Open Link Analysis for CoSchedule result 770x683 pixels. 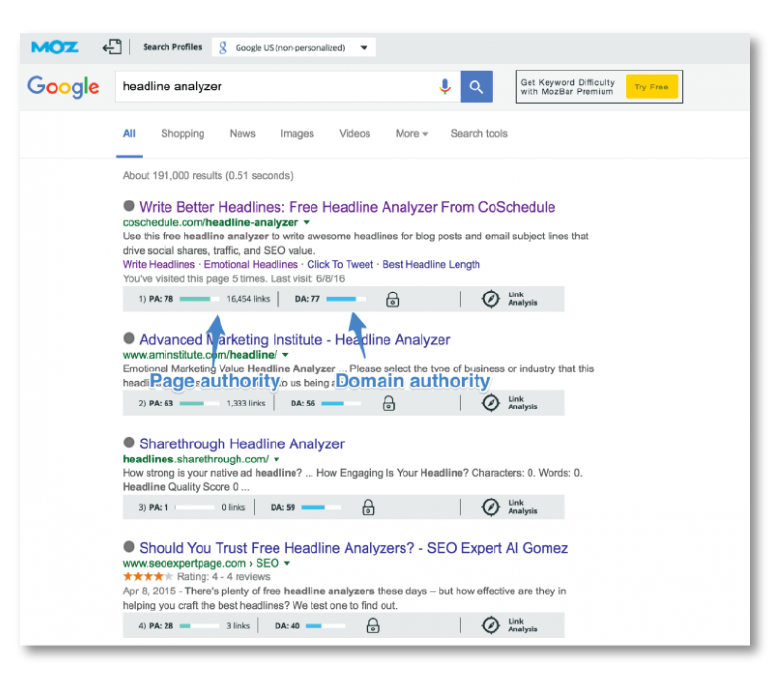click(510, 299)
